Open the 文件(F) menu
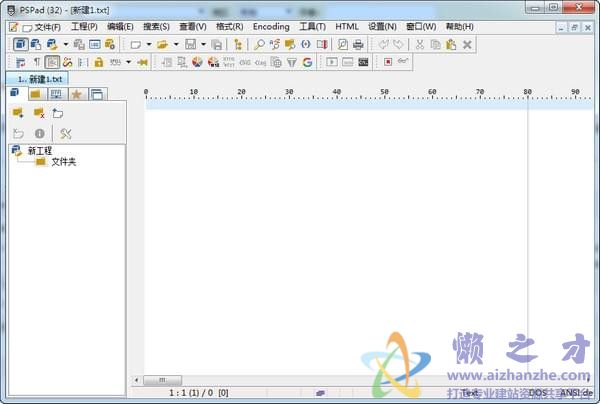 click(x=47, y=27)
